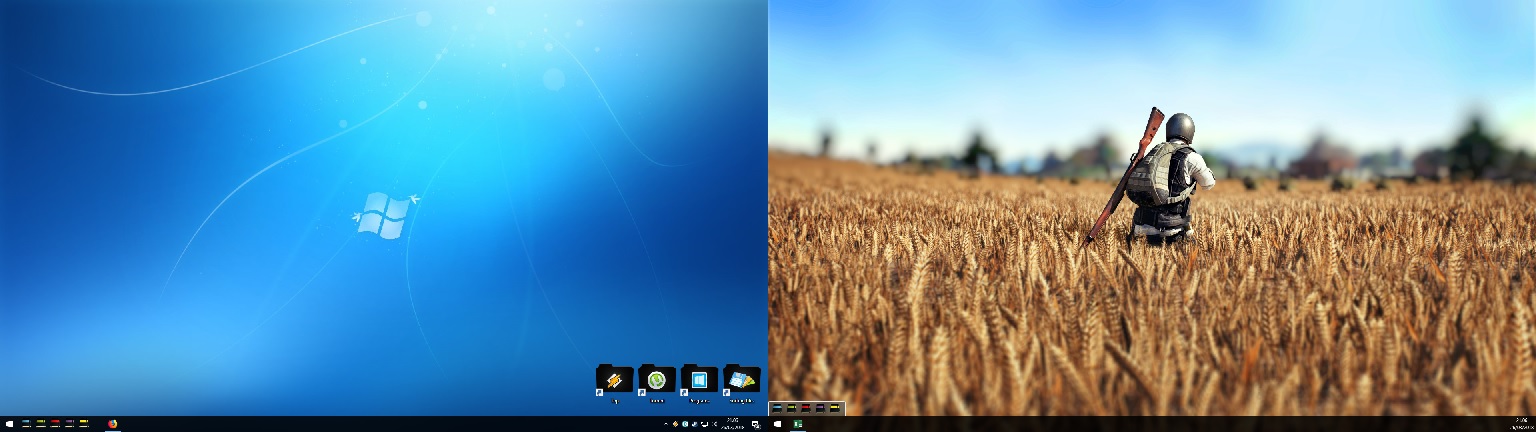Click the yellow folder in the floating toolbar
Viewport: 1536px width, 432px height.
click(834, 408)
